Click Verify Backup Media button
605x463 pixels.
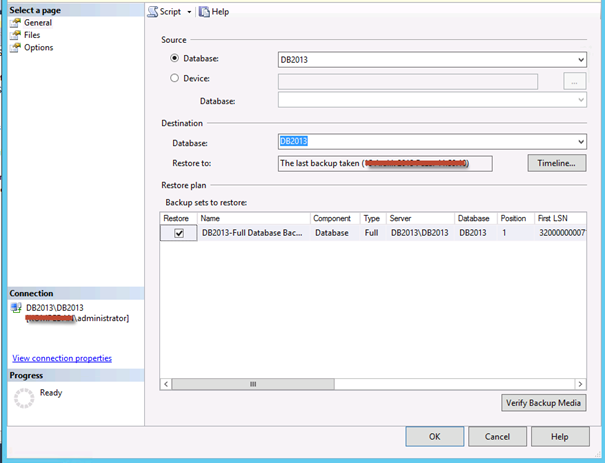[543, 403]
